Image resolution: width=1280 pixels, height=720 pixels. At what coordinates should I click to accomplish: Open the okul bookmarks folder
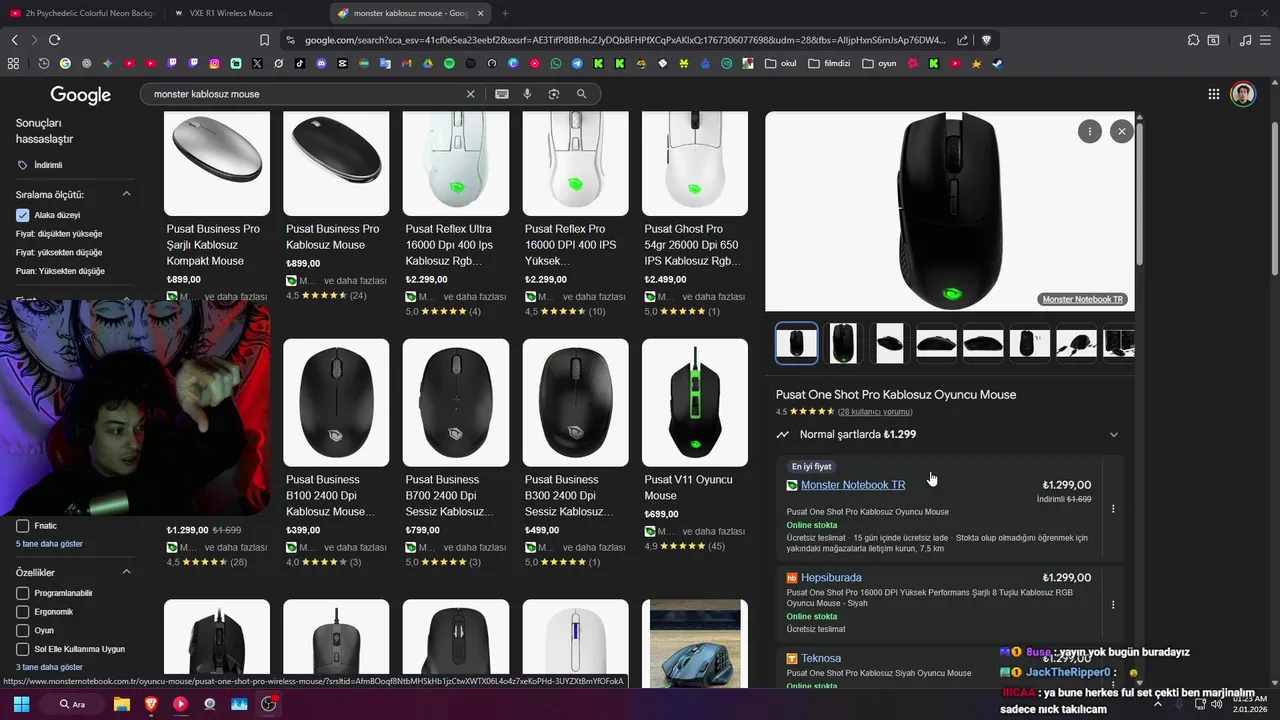pos(781,63)
